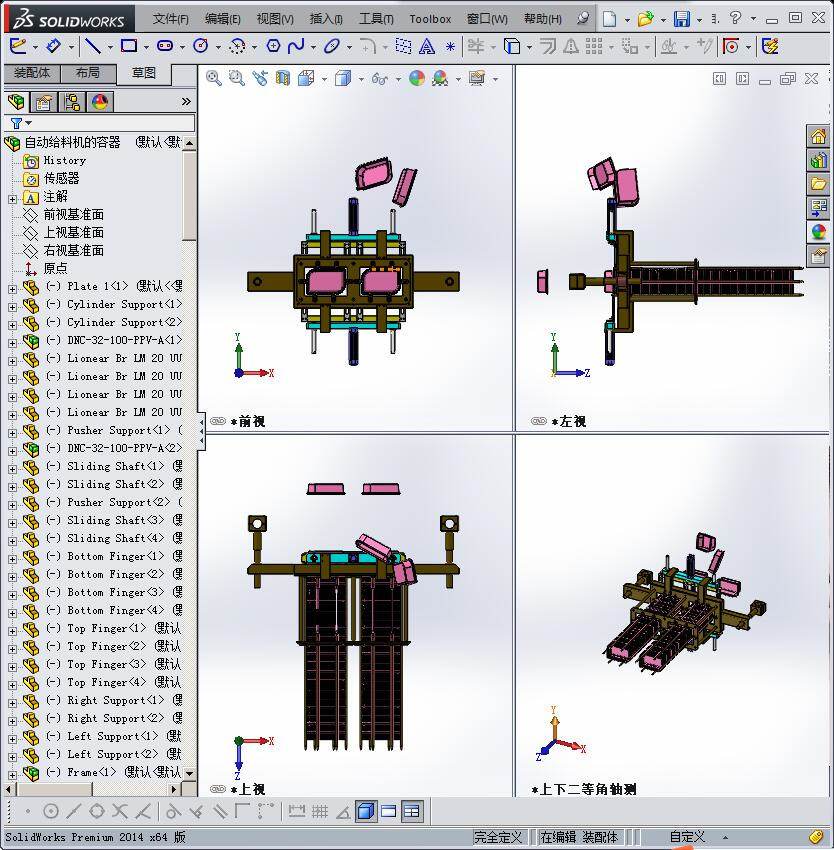Expand the 注解 annotations folder
The image size is (834, 850).
[12, 199]
